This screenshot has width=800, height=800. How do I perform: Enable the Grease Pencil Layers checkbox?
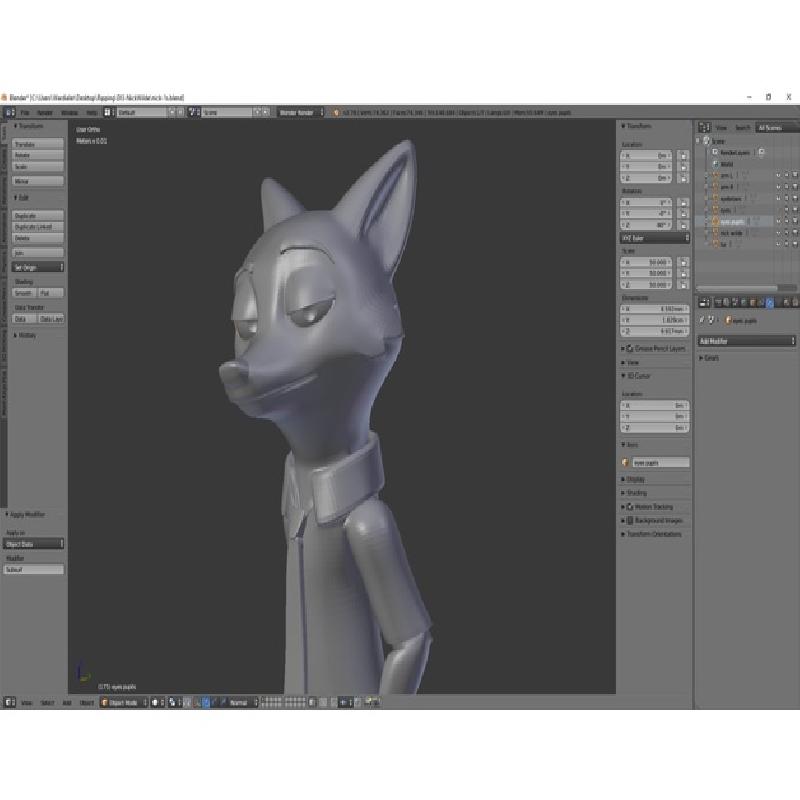pos(630,348)
